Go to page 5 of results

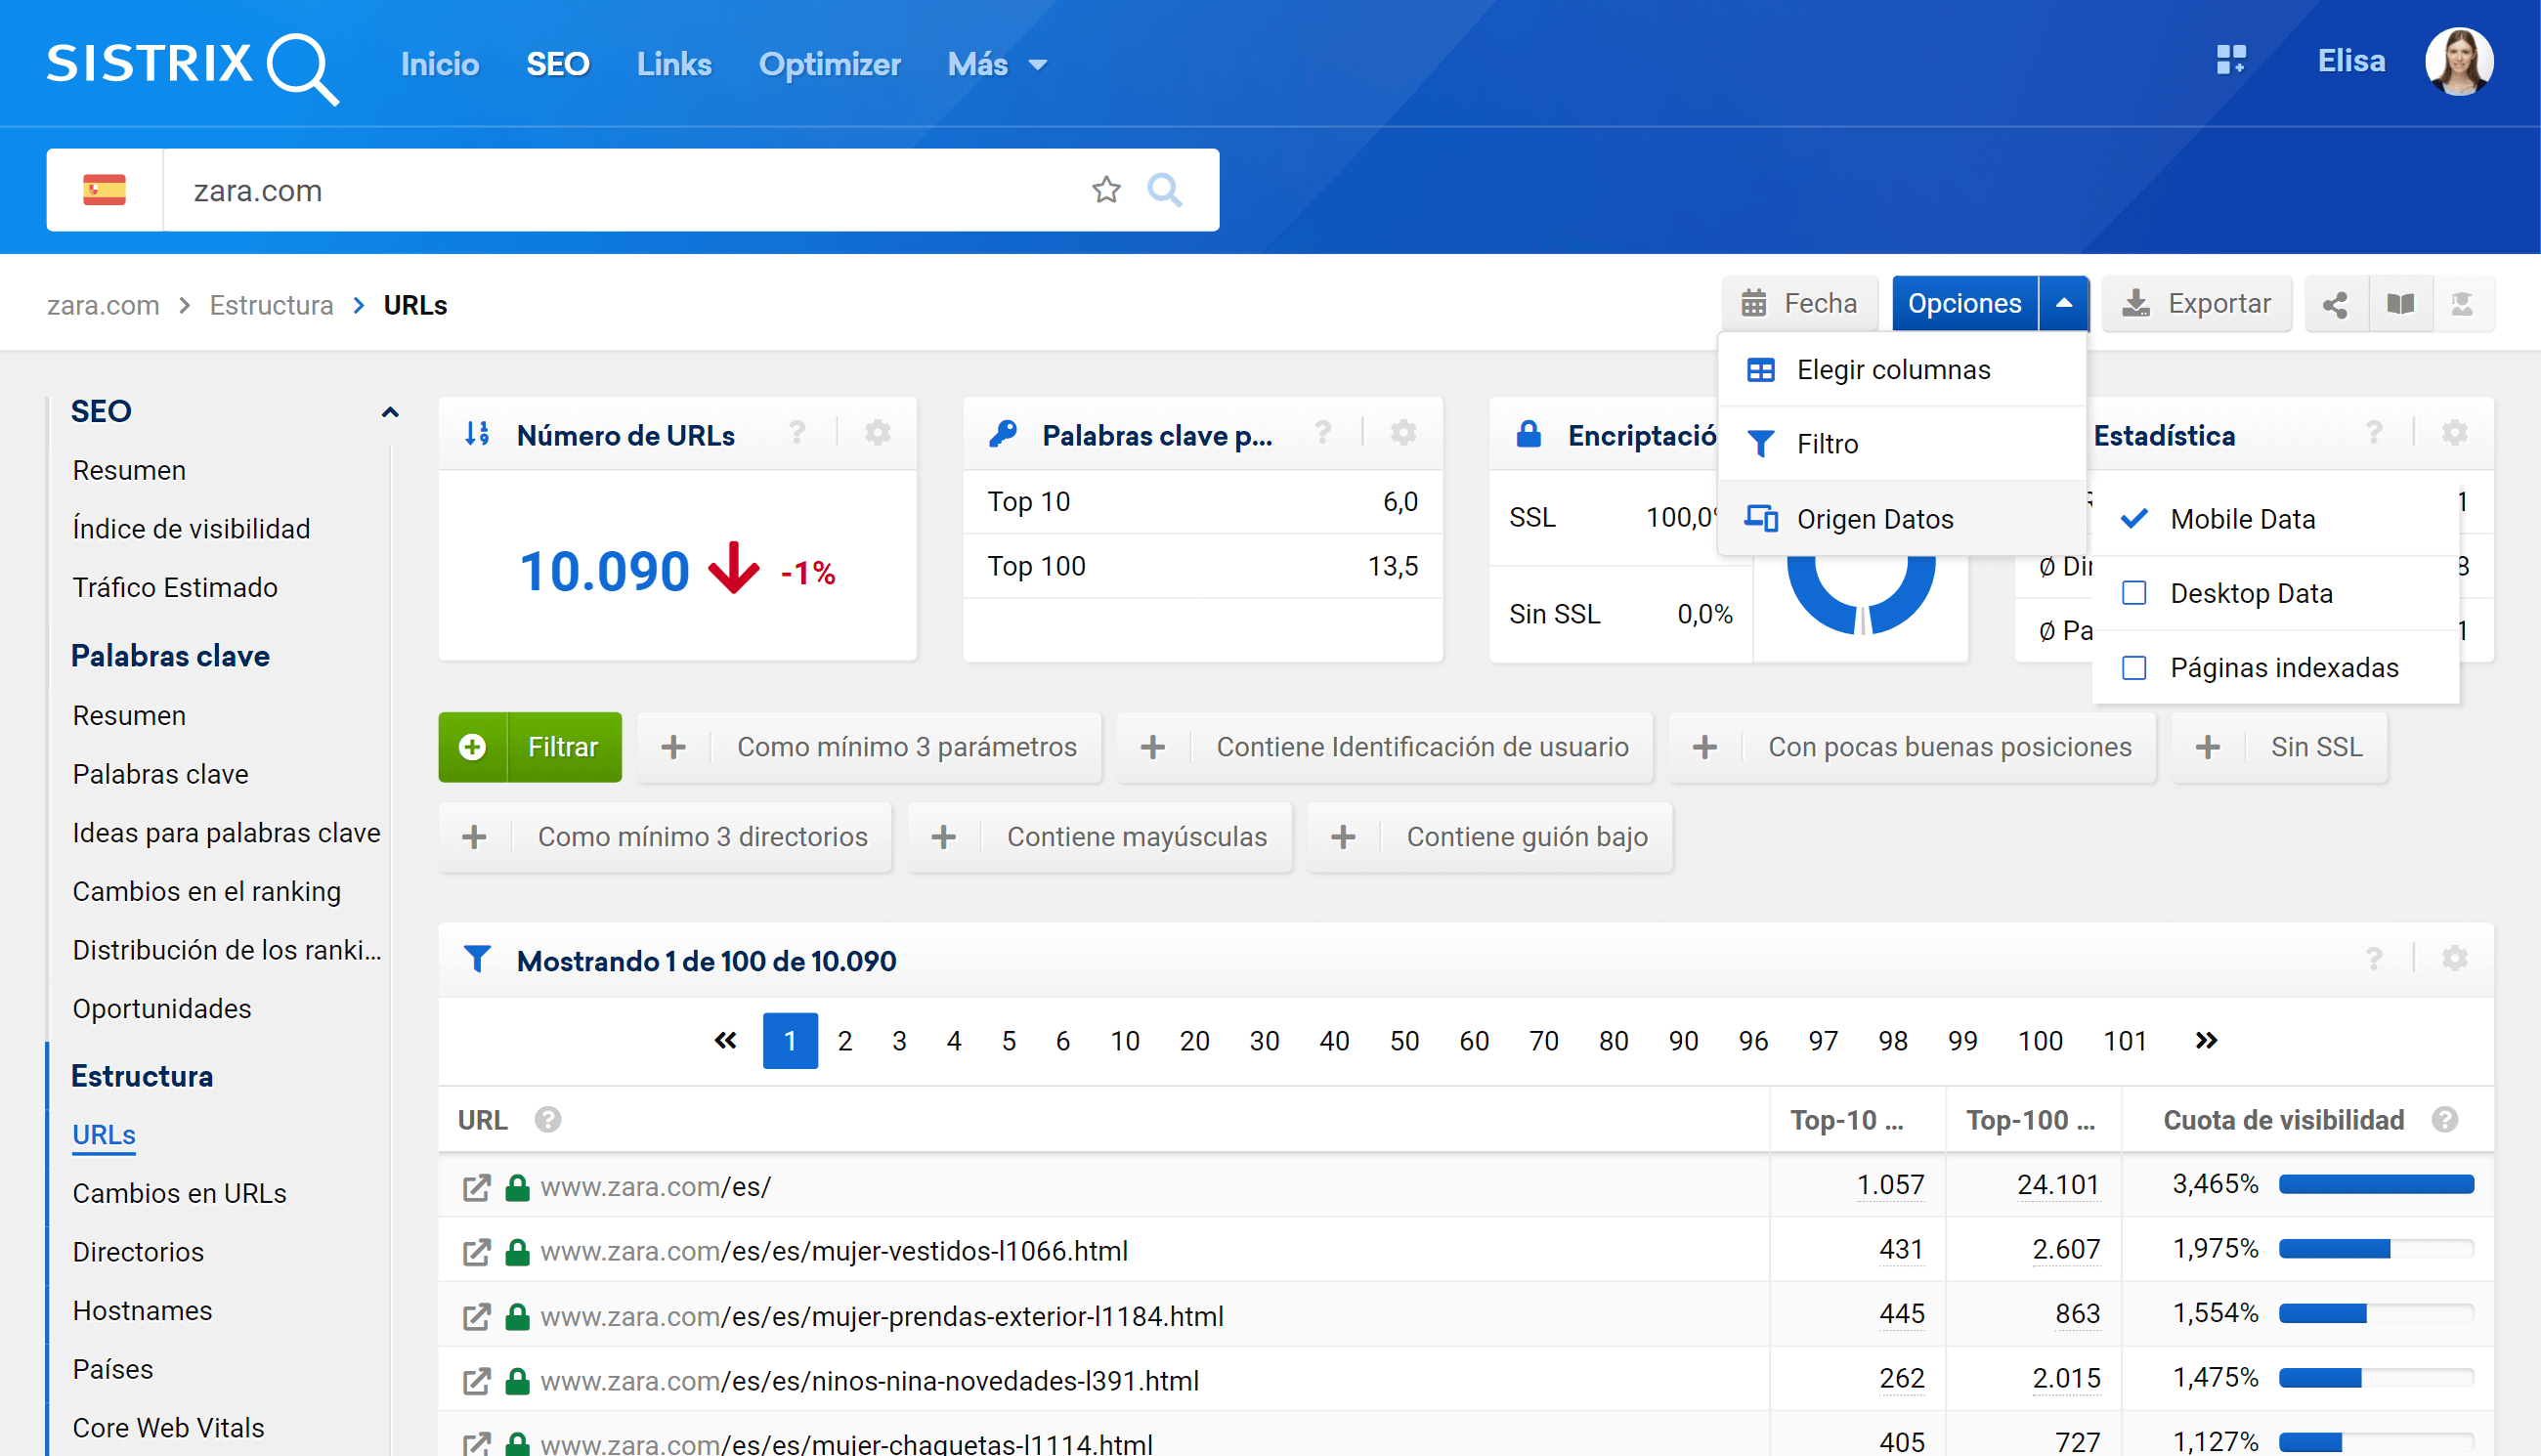click(x=1008, y=1041)
